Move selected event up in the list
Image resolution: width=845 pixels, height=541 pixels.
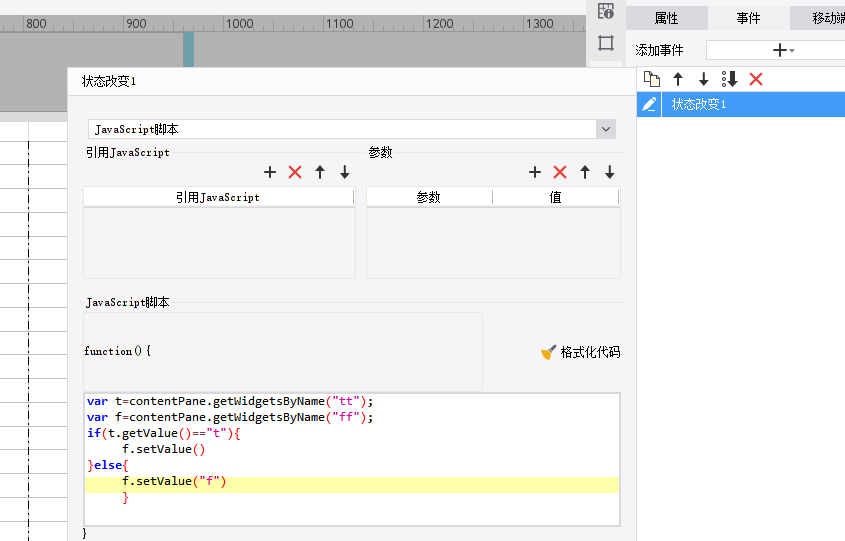click(x=678, y=79)
